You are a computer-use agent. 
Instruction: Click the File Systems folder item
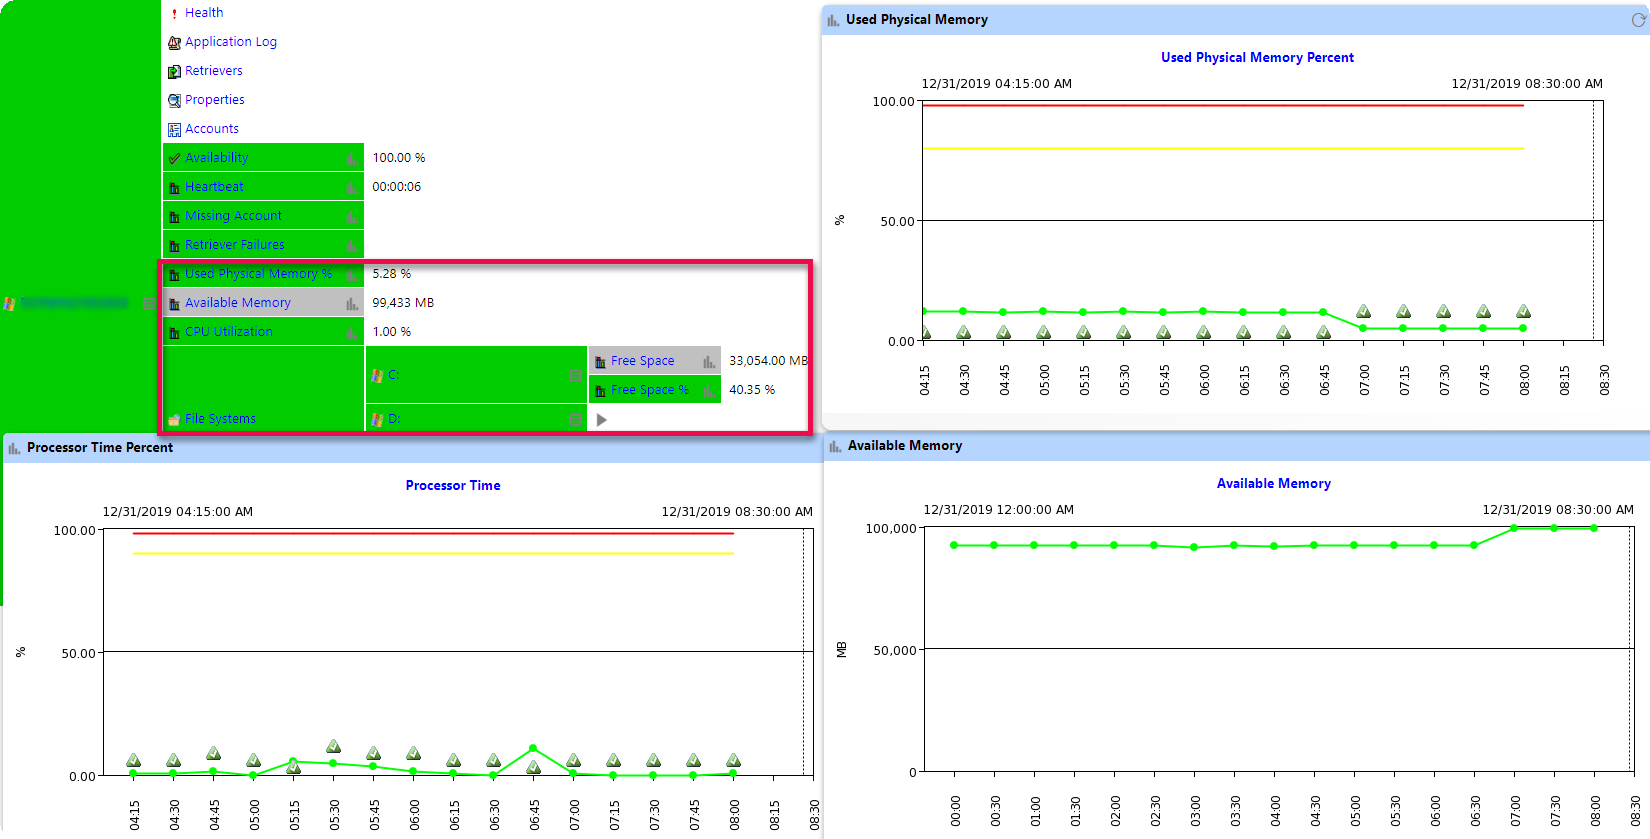pos(220,419)
